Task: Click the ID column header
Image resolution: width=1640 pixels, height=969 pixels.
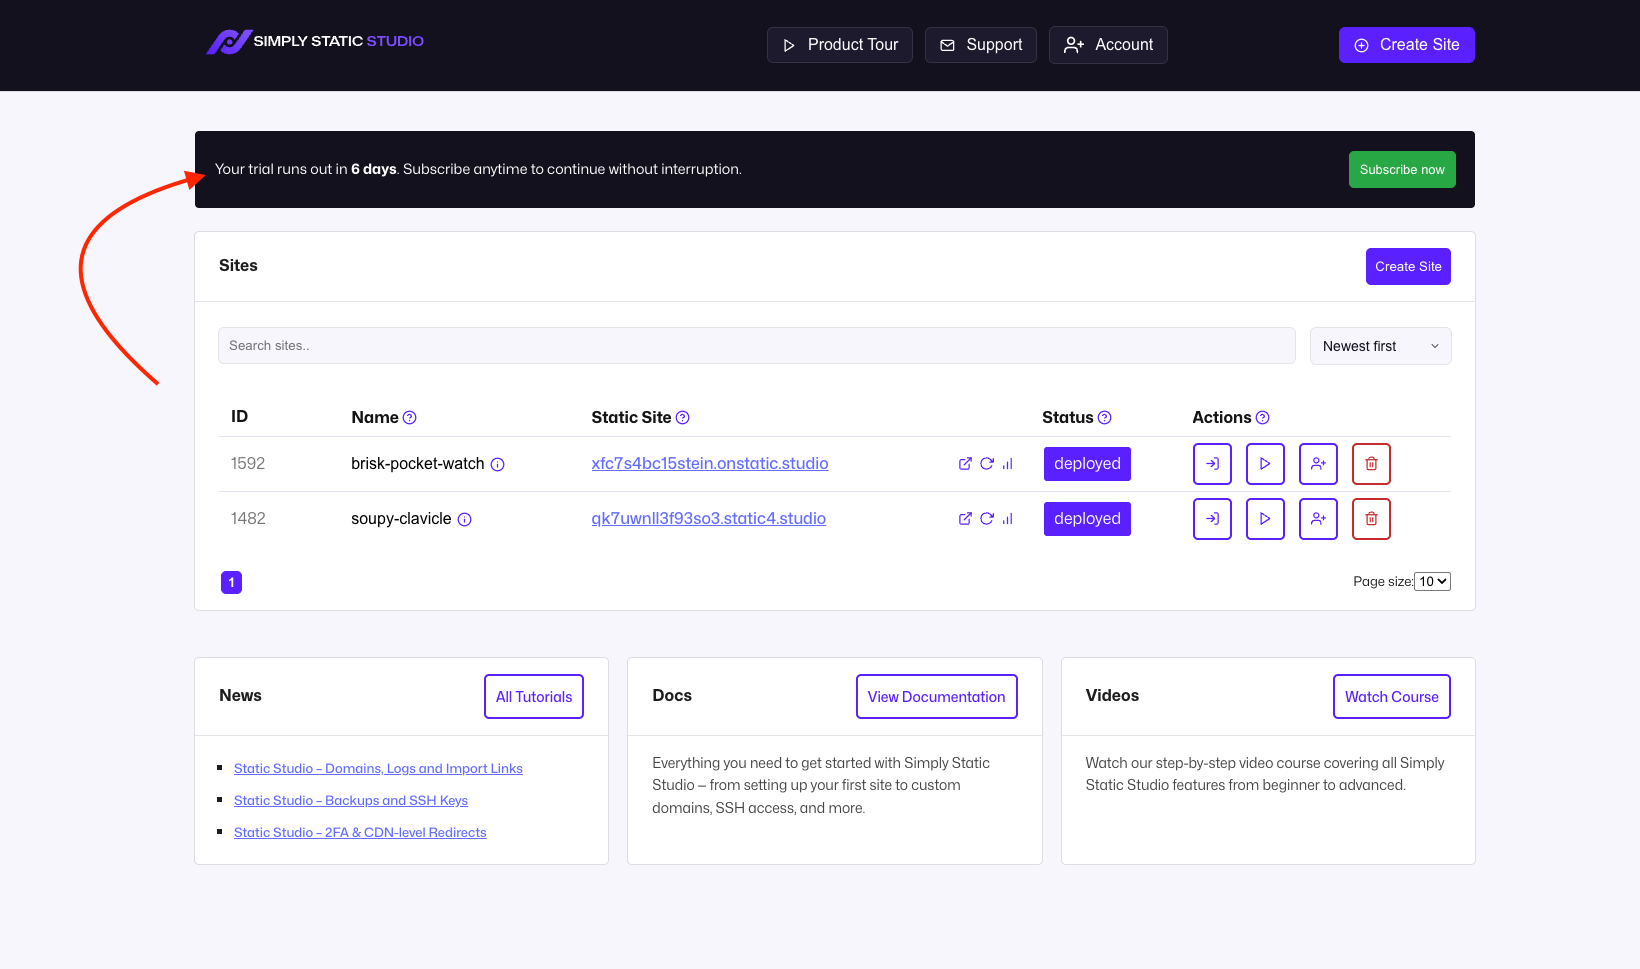Action: (x=239, y=417)
